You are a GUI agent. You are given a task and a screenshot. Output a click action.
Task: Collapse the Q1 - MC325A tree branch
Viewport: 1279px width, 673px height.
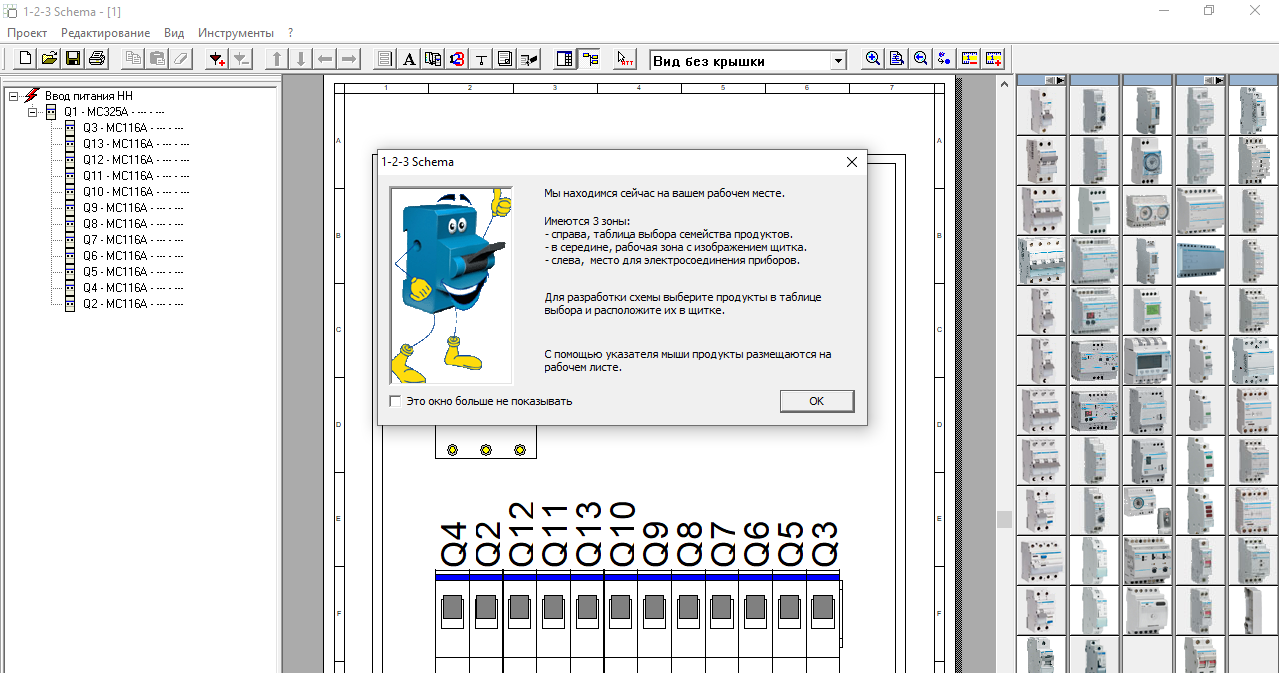click(33, 112)
